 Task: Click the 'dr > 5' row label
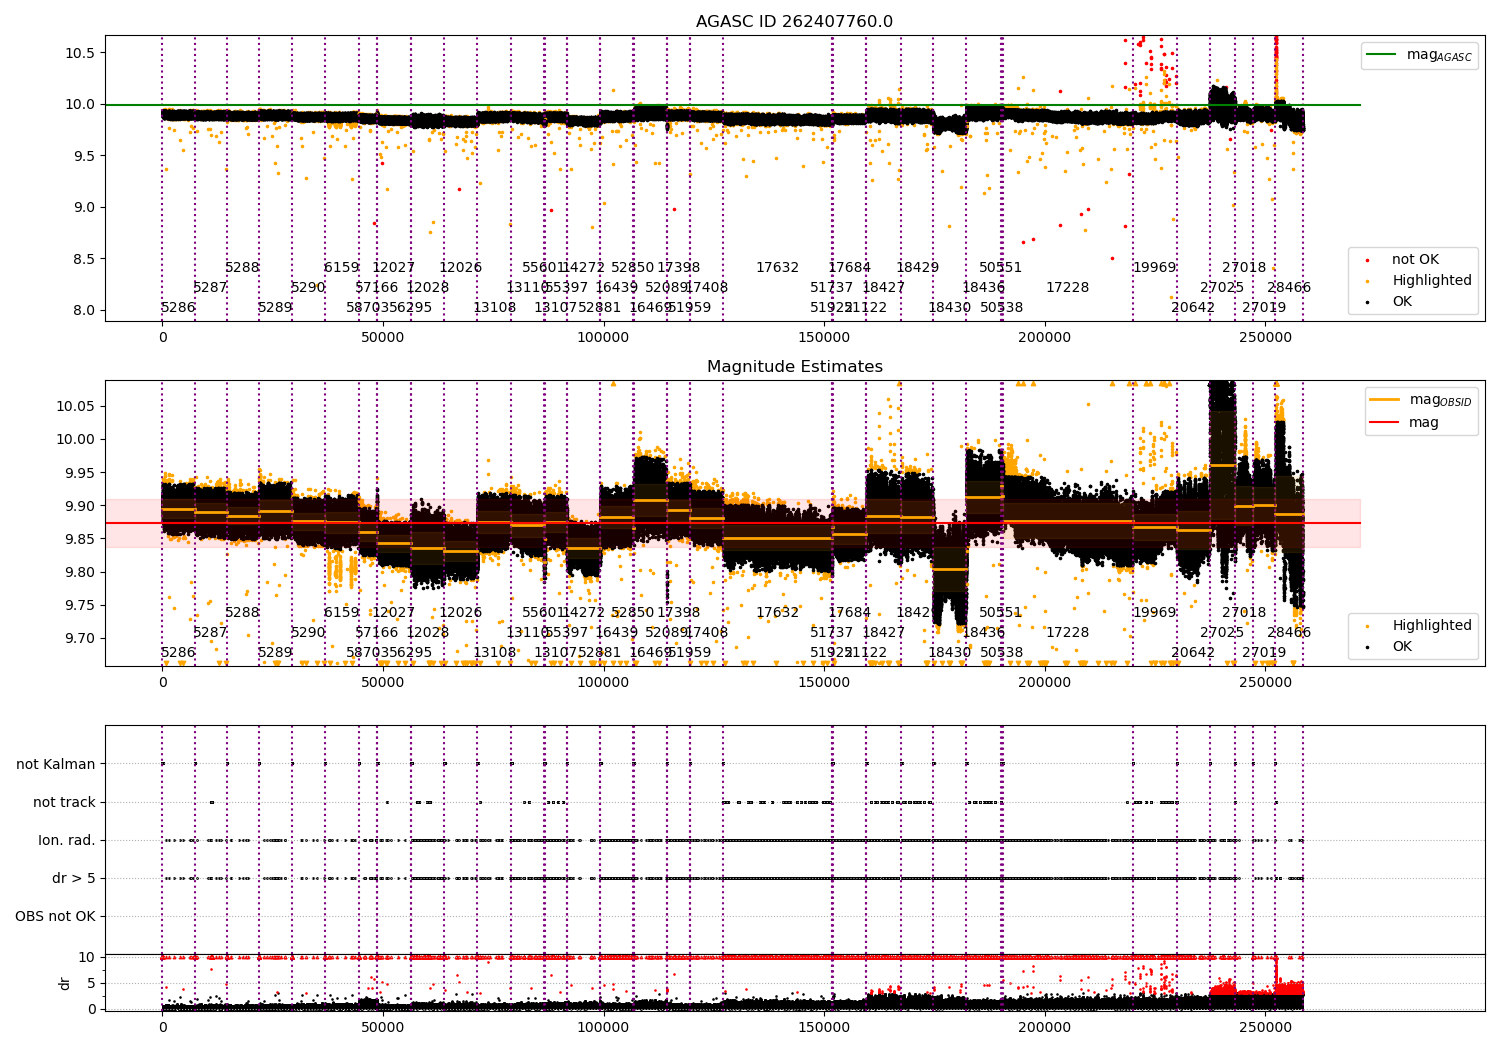pos(74,878)
